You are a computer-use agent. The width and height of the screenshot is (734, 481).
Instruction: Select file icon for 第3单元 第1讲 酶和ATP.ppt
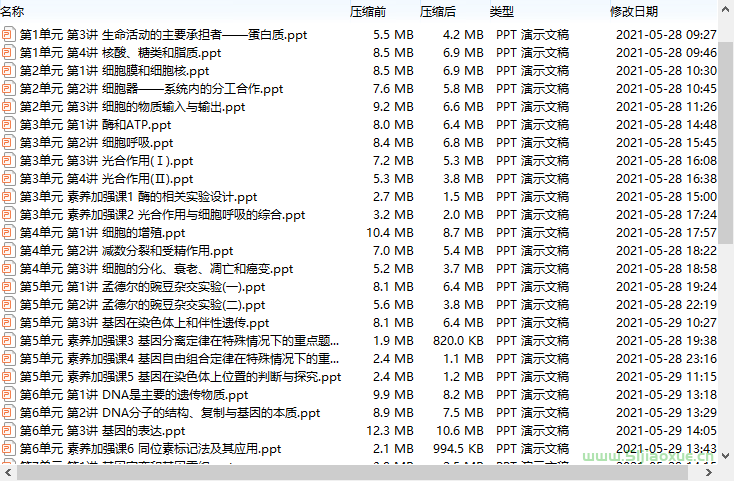(x=8, y=125)
